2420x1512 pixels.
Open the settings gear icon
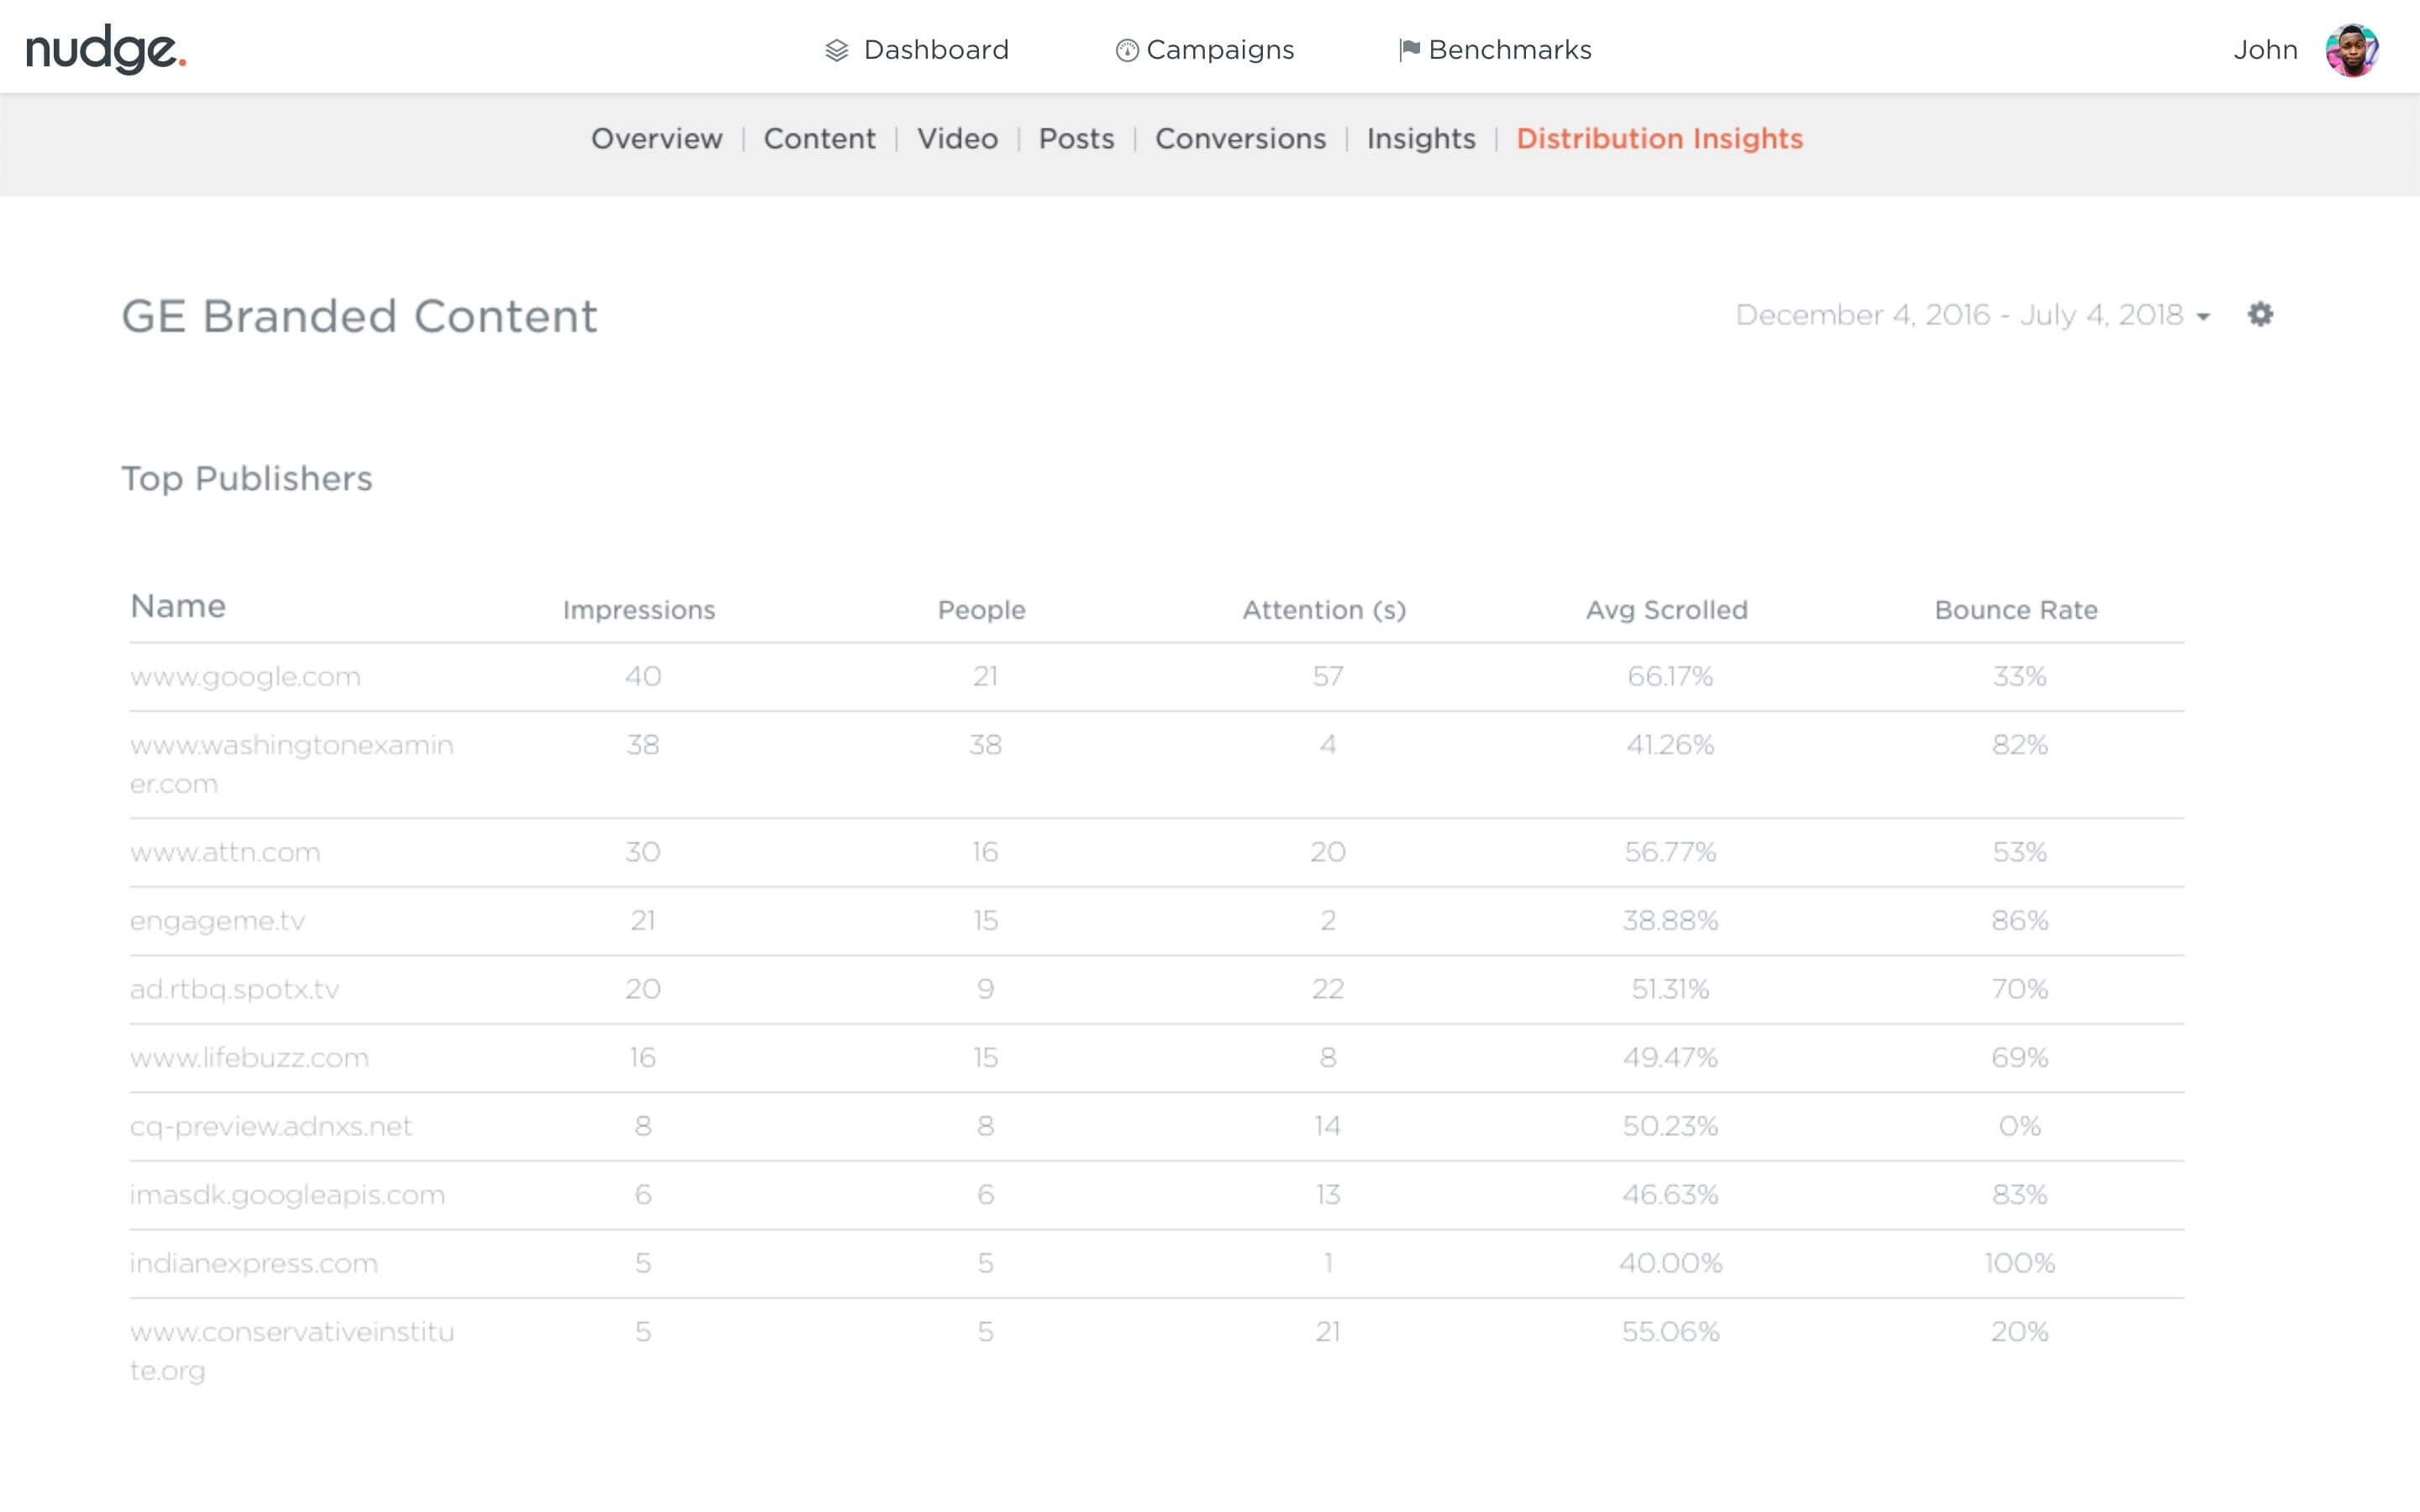2260,315
